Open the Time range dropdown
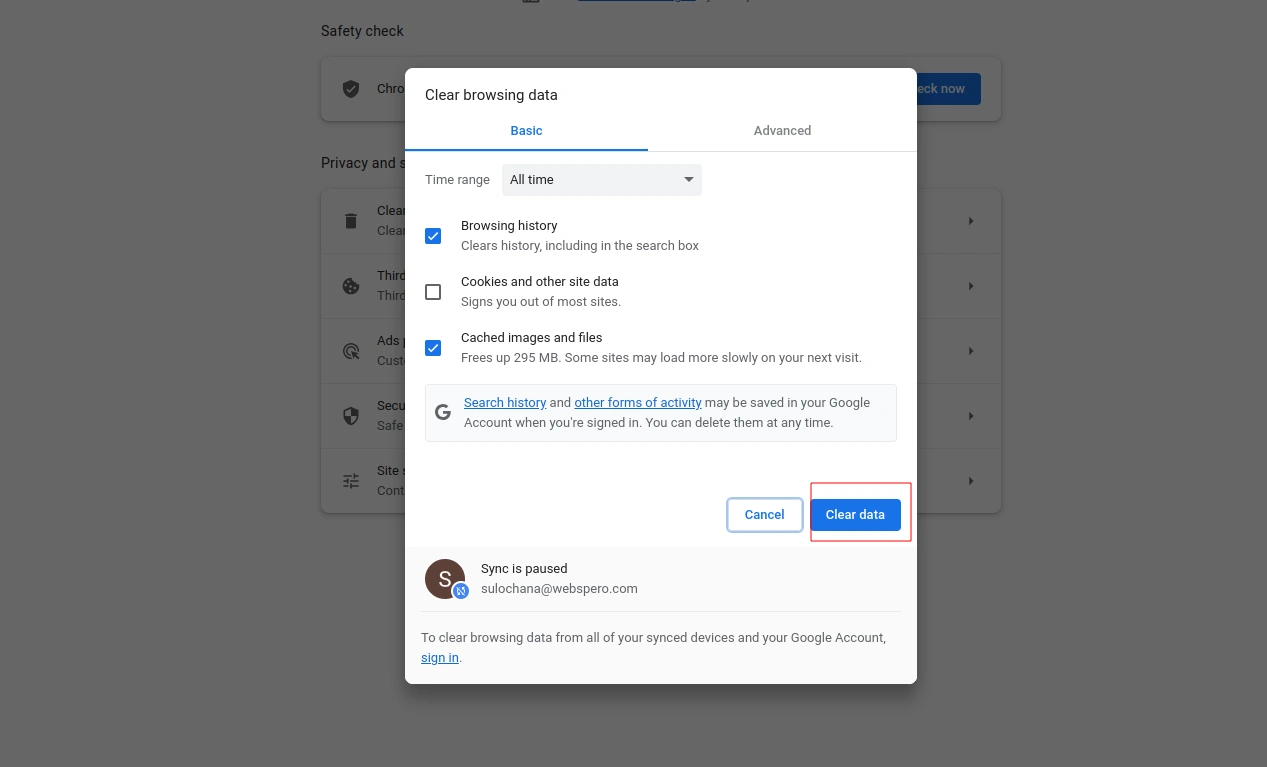The width and height of the screenshot is (1267, 767). (x=601, y=180)
